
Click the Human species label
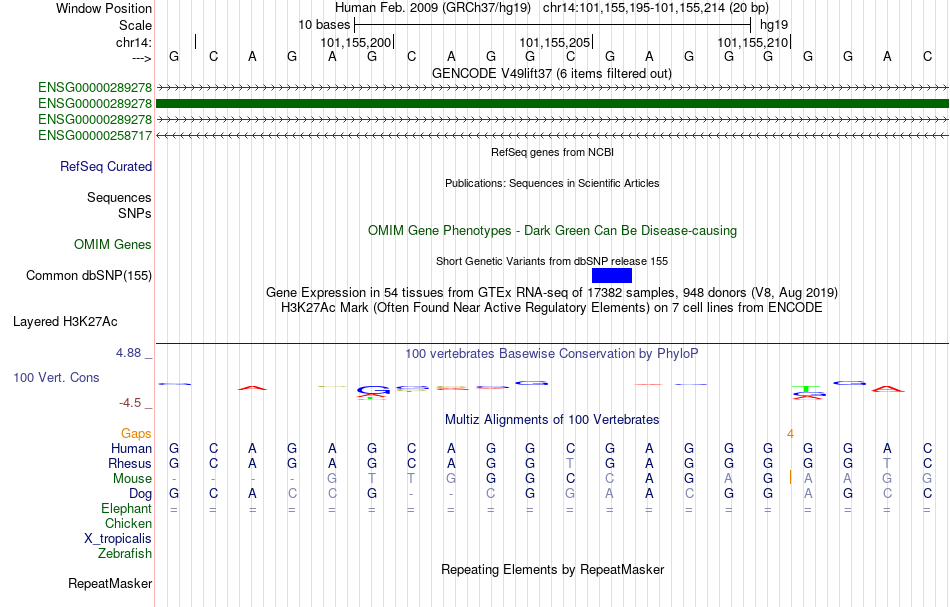coord(131,448)
